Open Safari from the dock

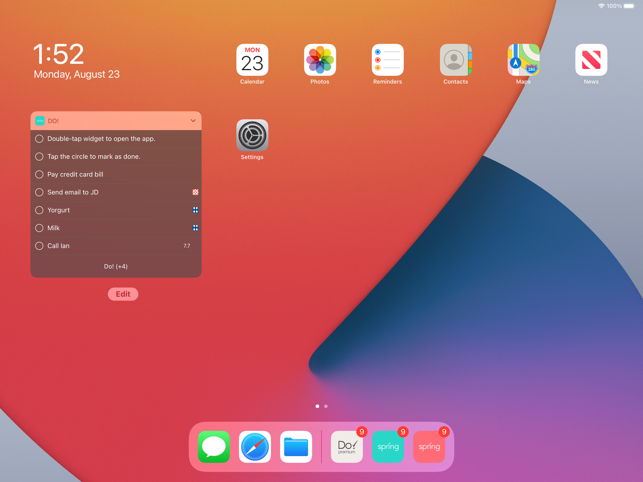(x=255, y=447)
